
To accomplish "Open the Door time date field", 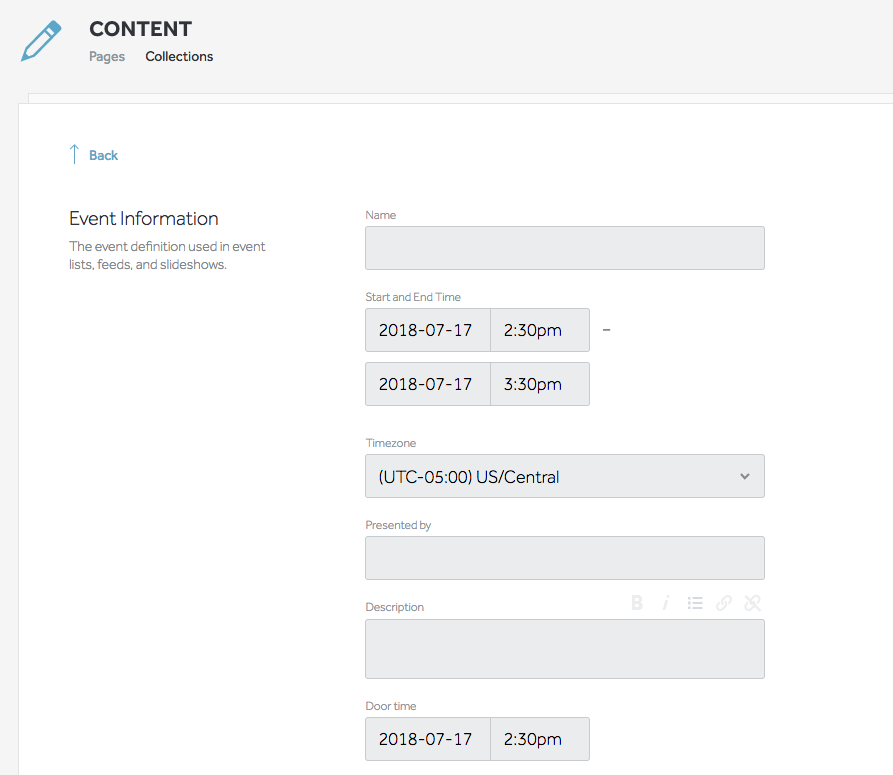I will pyautogui.click(x=427, y=739).
